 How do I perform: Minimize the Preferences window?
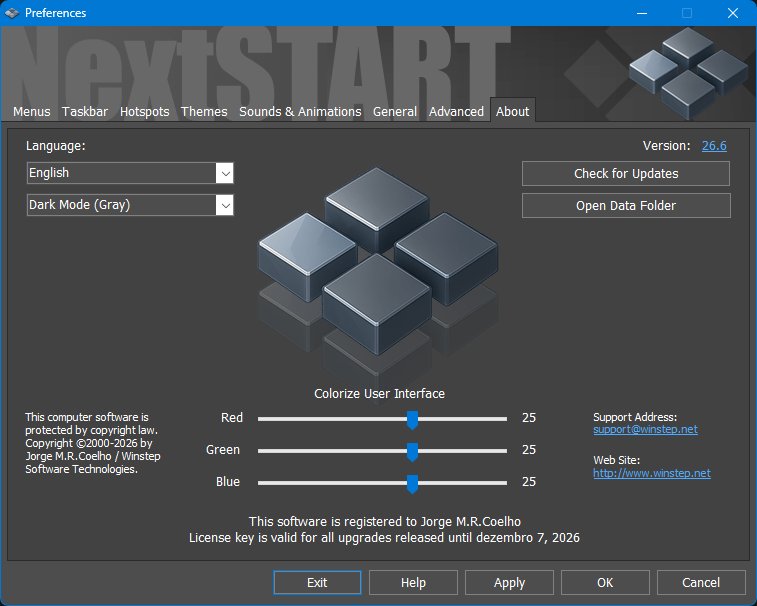[x=642, y=13]
